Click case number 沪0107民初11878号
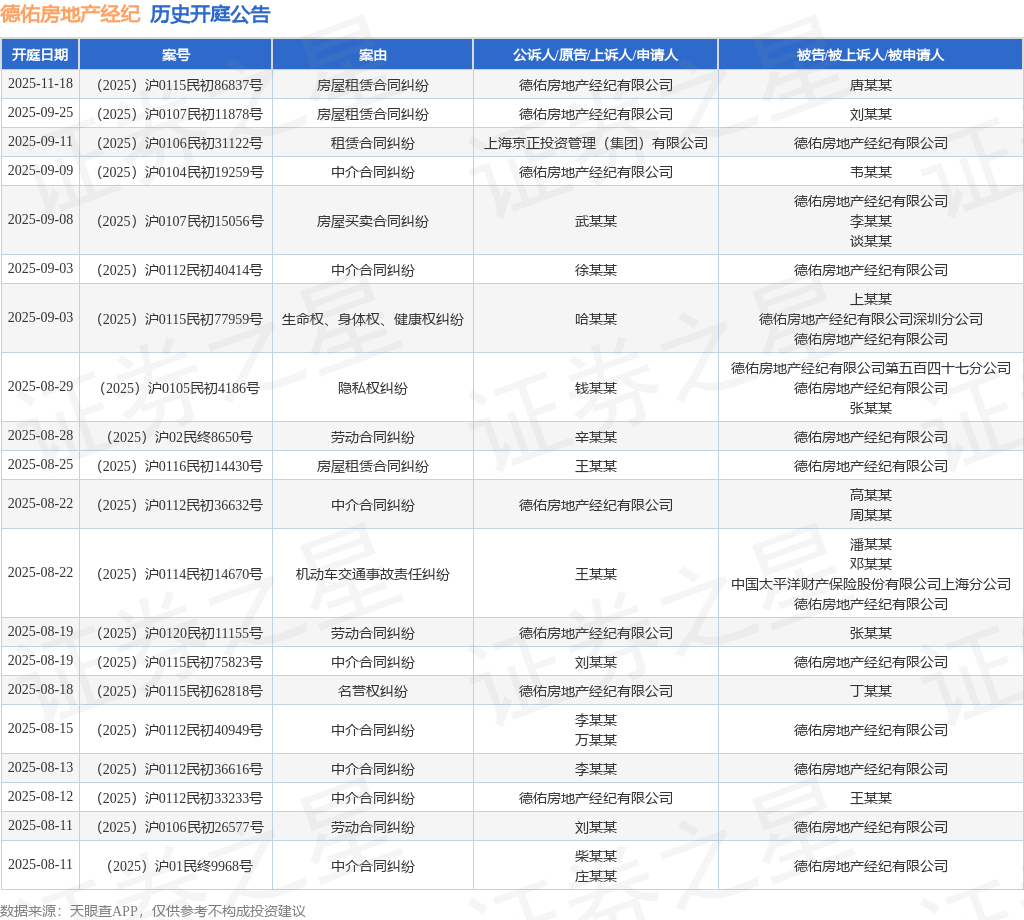This screenshot has height=920, width=1024. pyautogui.click(x=180, y=114)
